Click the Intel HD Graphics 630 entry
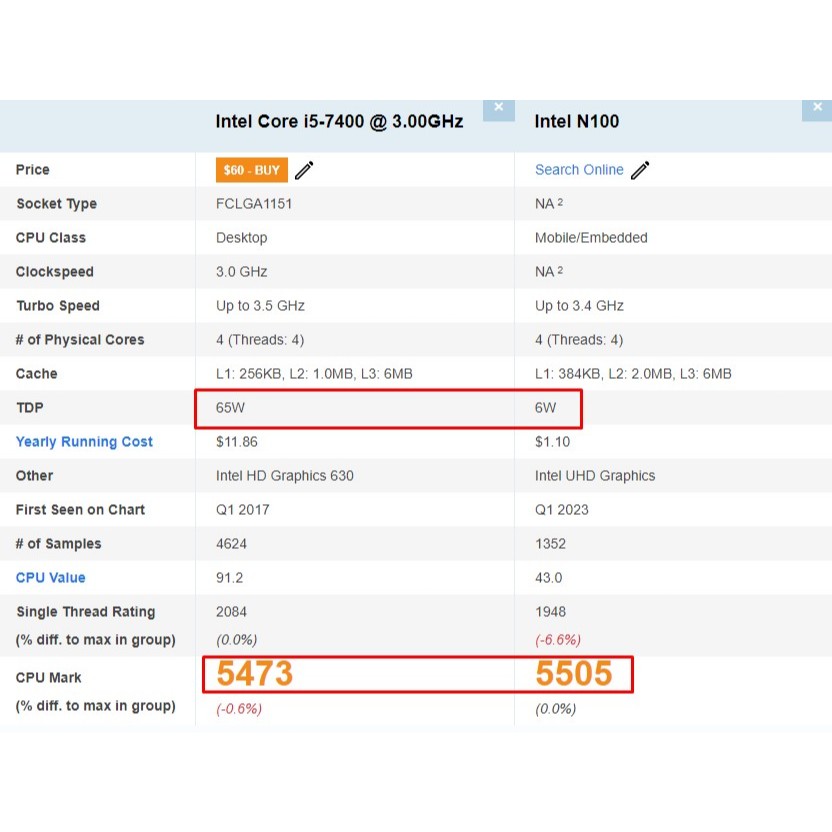 click(284, 476)
